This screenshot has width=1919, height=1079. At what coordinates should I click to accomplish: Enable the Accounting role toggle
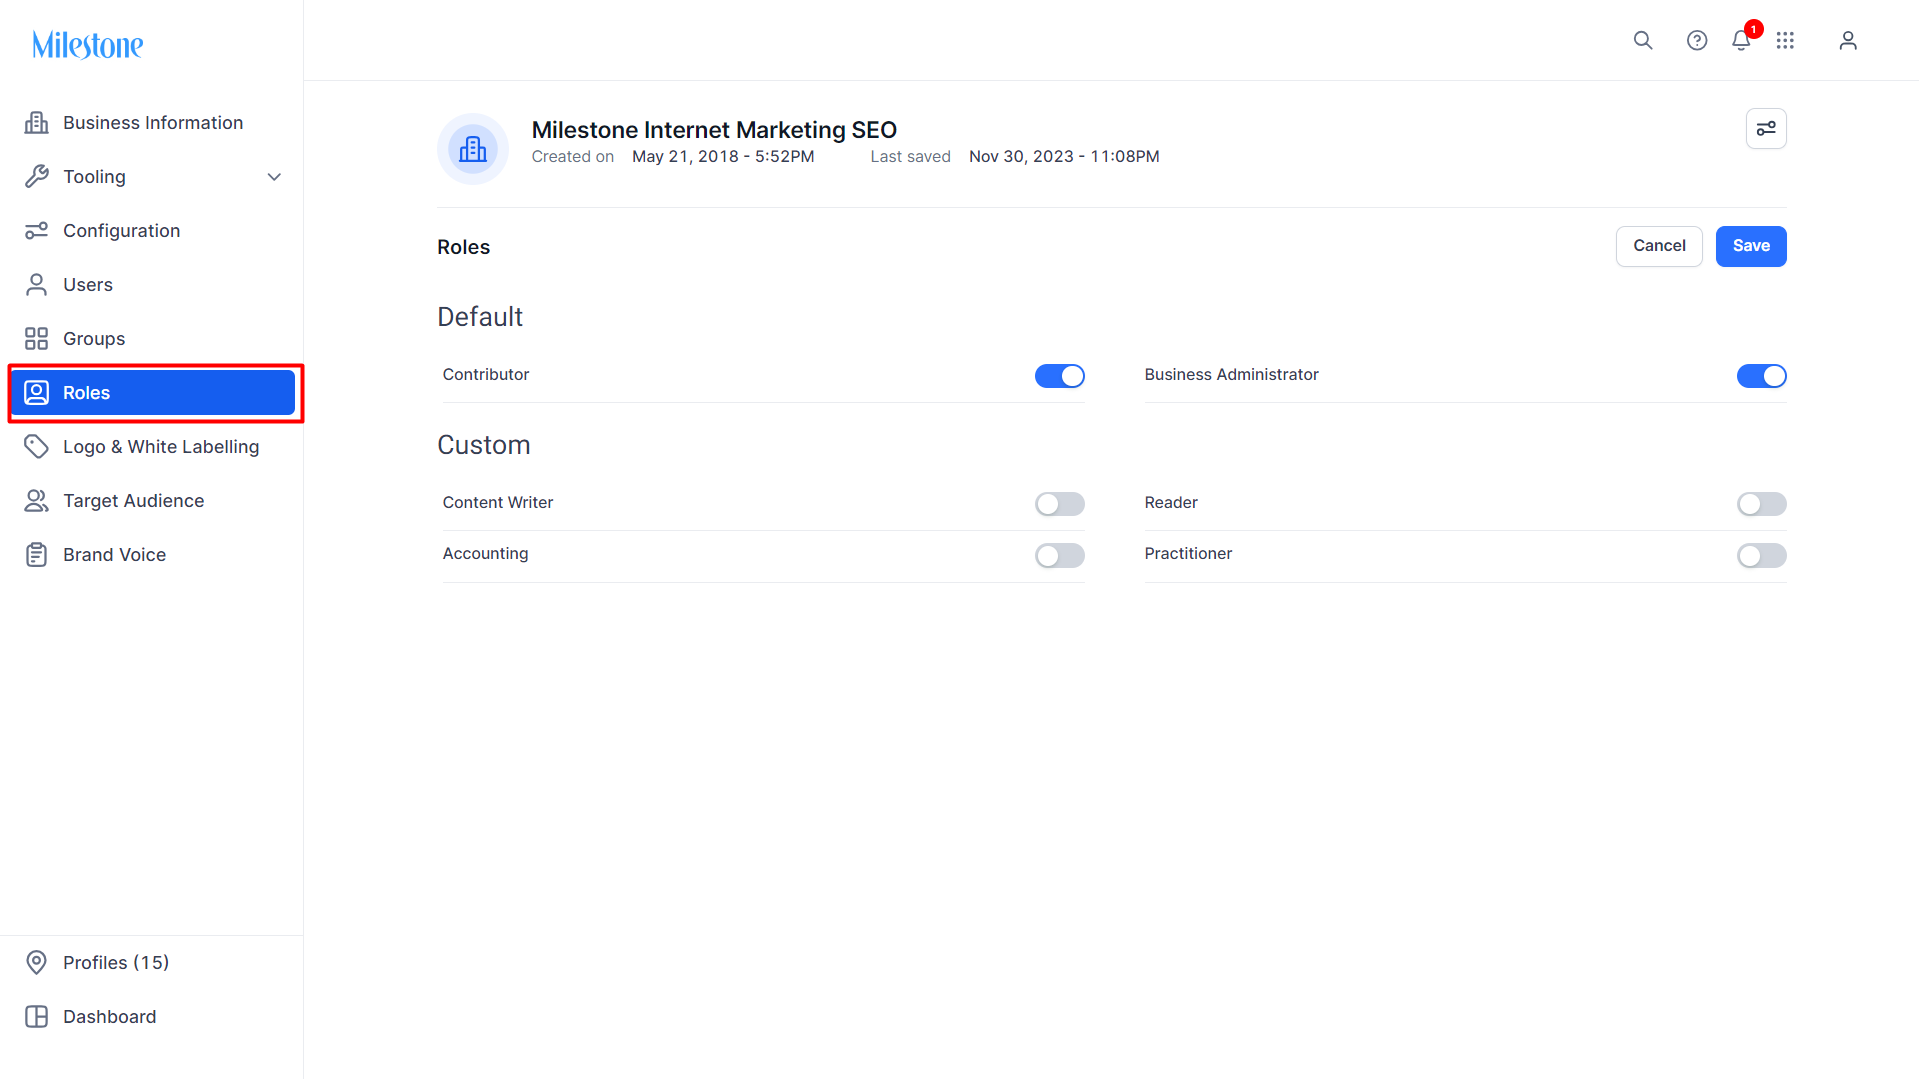coord(1060,555)
